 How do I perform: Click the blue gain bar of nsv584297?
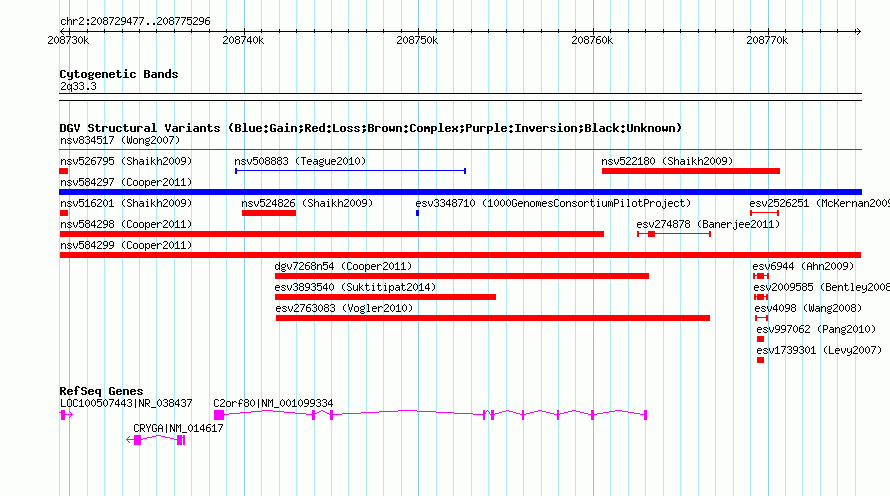(x=460, y=192)
